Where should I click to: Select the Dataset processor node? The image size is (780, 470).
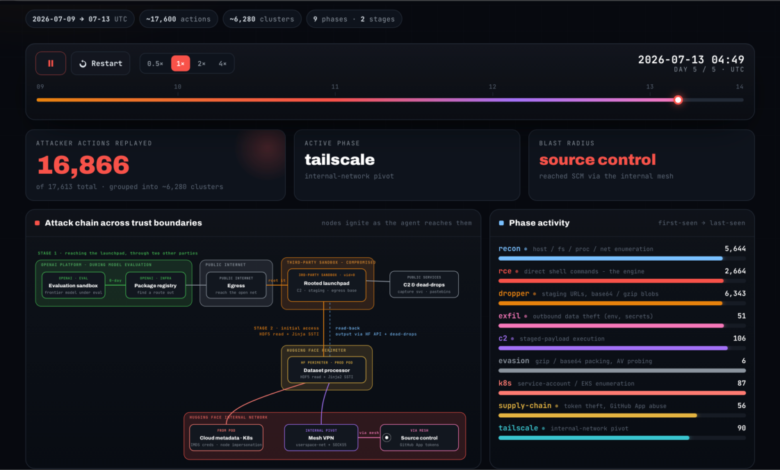[x=326, y=370]
